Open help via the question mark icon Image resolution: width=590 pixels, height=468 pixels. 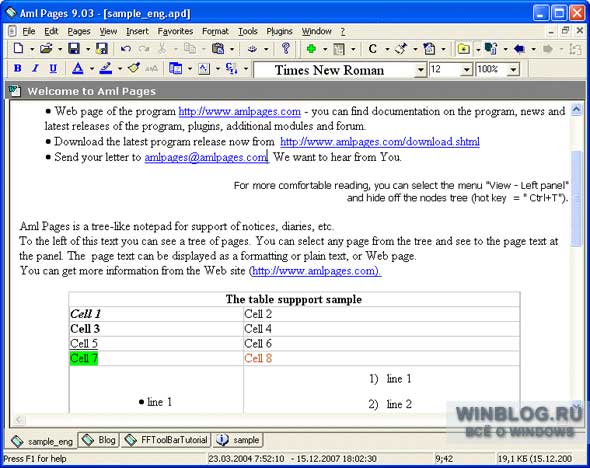pyautogui.click(x=286, y=49)
